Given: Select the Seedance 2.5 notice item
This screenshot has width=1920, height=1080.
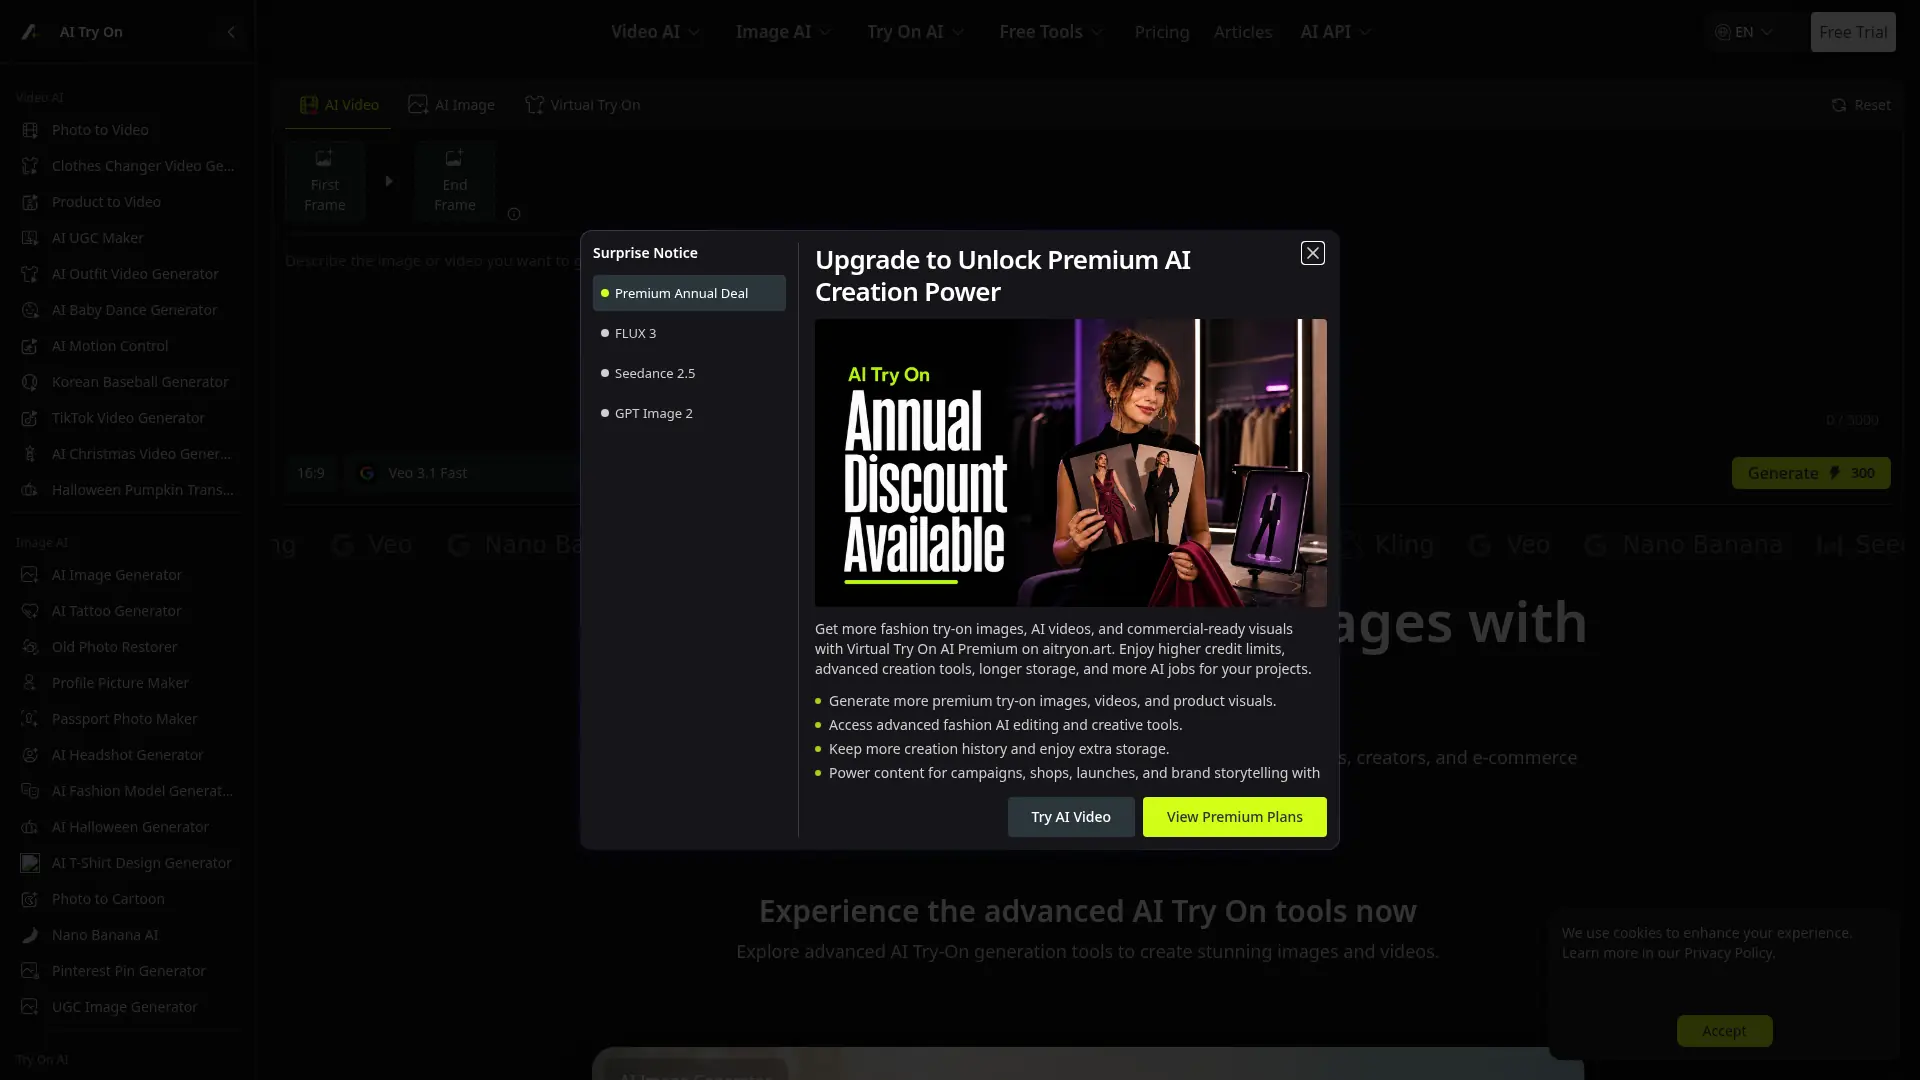Looking at the screenshot, I should click(x=689, y=373).
